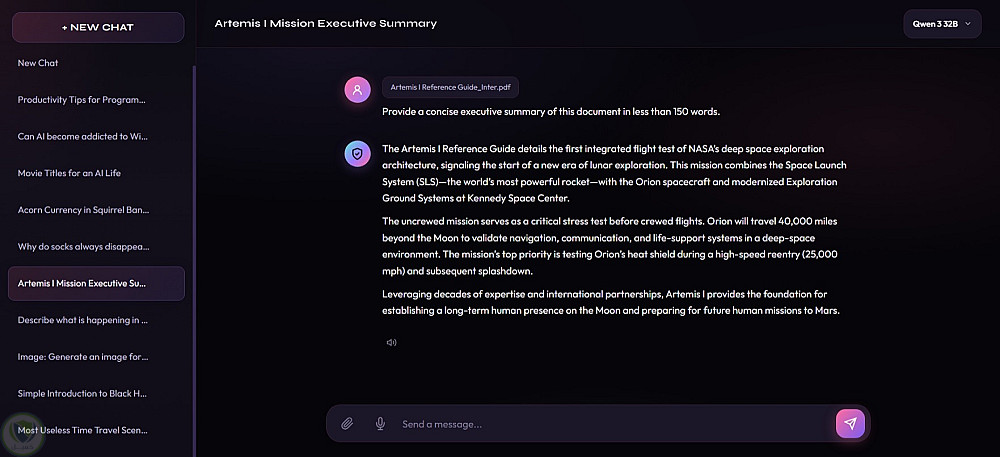
Task: Click the AI assistant shield avatar
Action: point(358,153)
